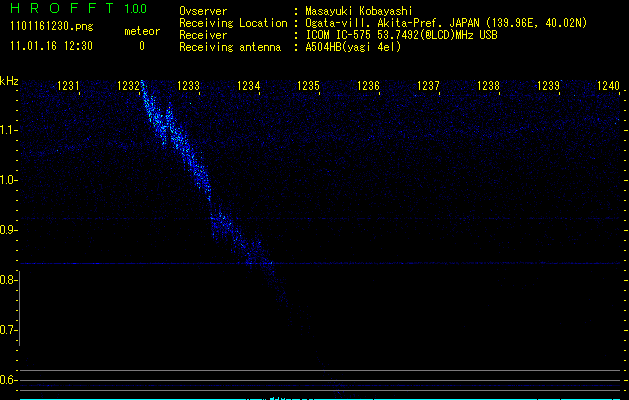Click the 1231 time marker

tap(68, 85)
